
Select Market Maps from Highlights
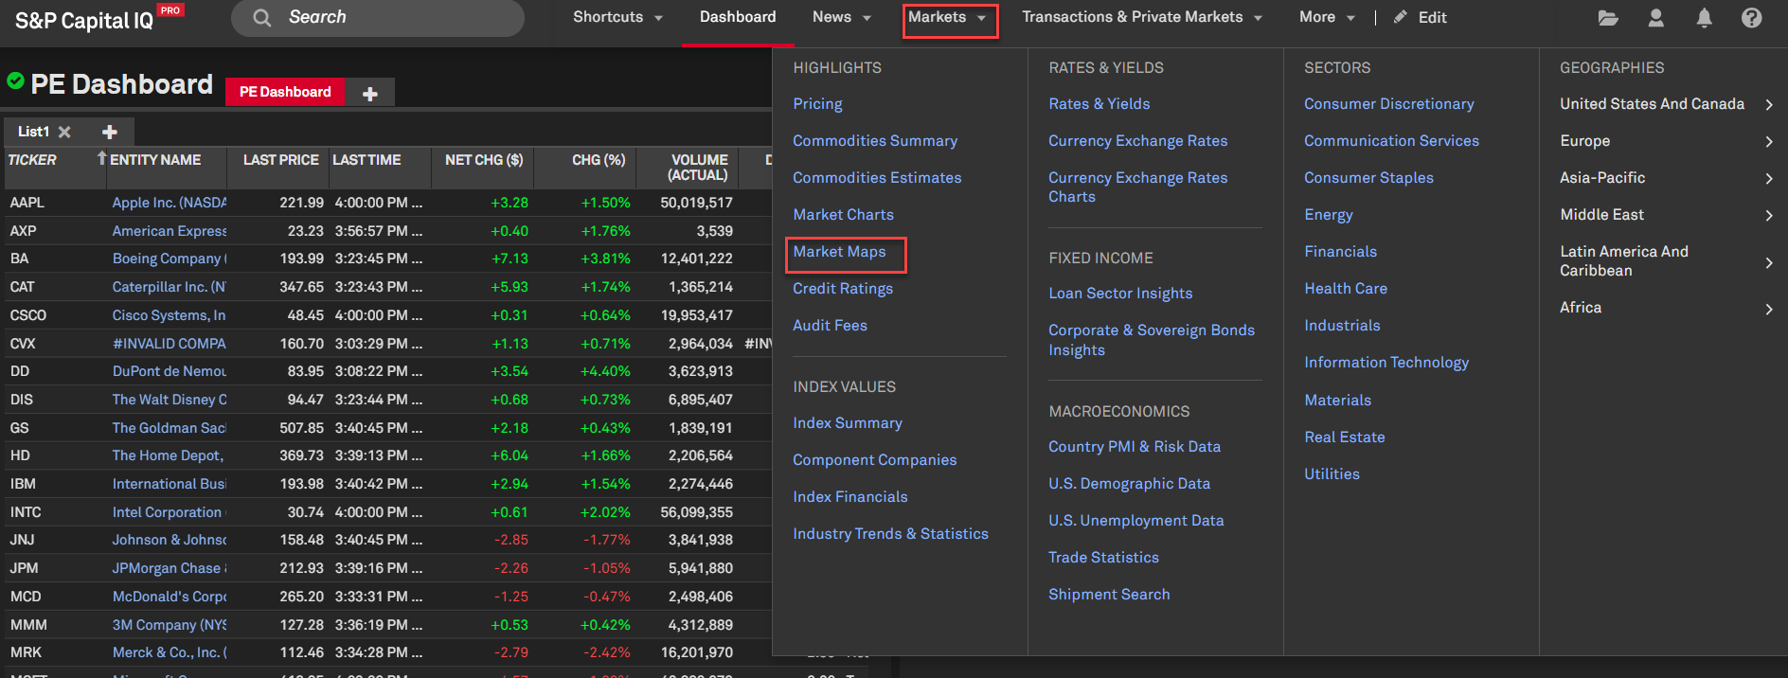(x=839, y=252)
